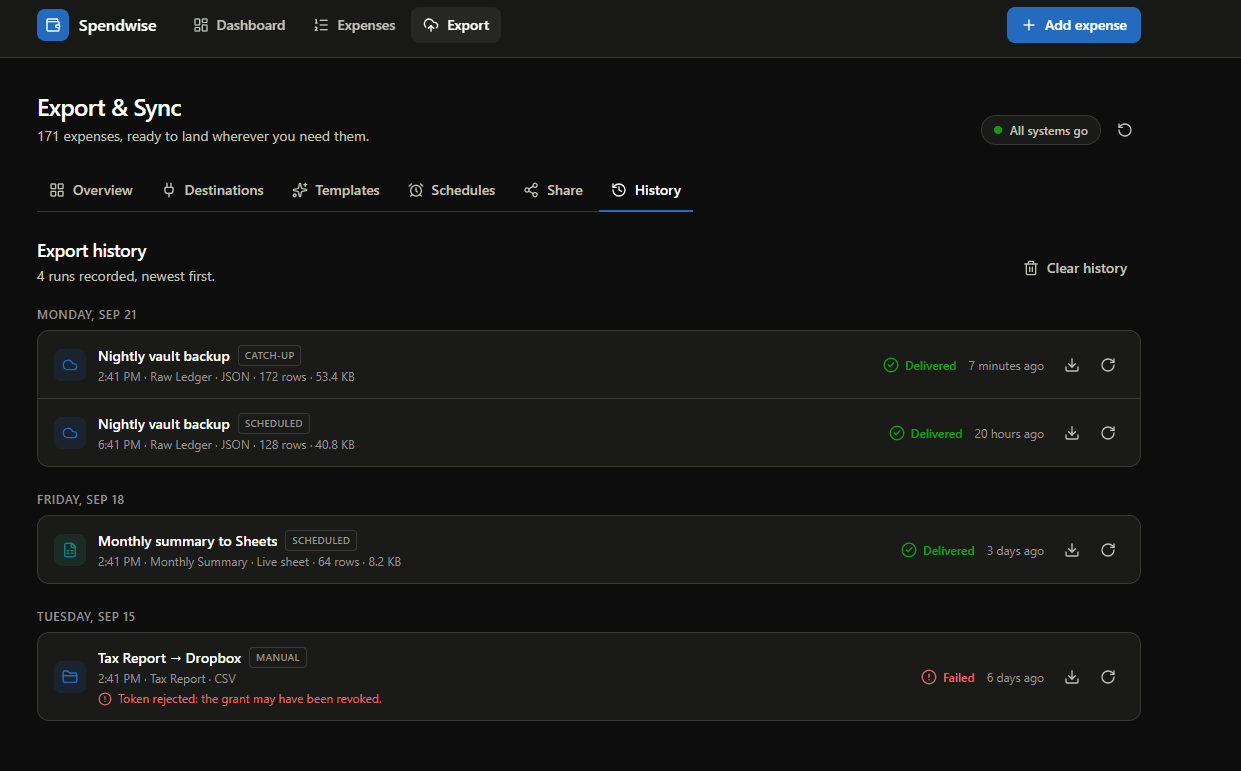This screenshot has height=771, width=1241.
Task: Click the FRIDAY, SEP 18 date heading
Action: click(81, 499)
